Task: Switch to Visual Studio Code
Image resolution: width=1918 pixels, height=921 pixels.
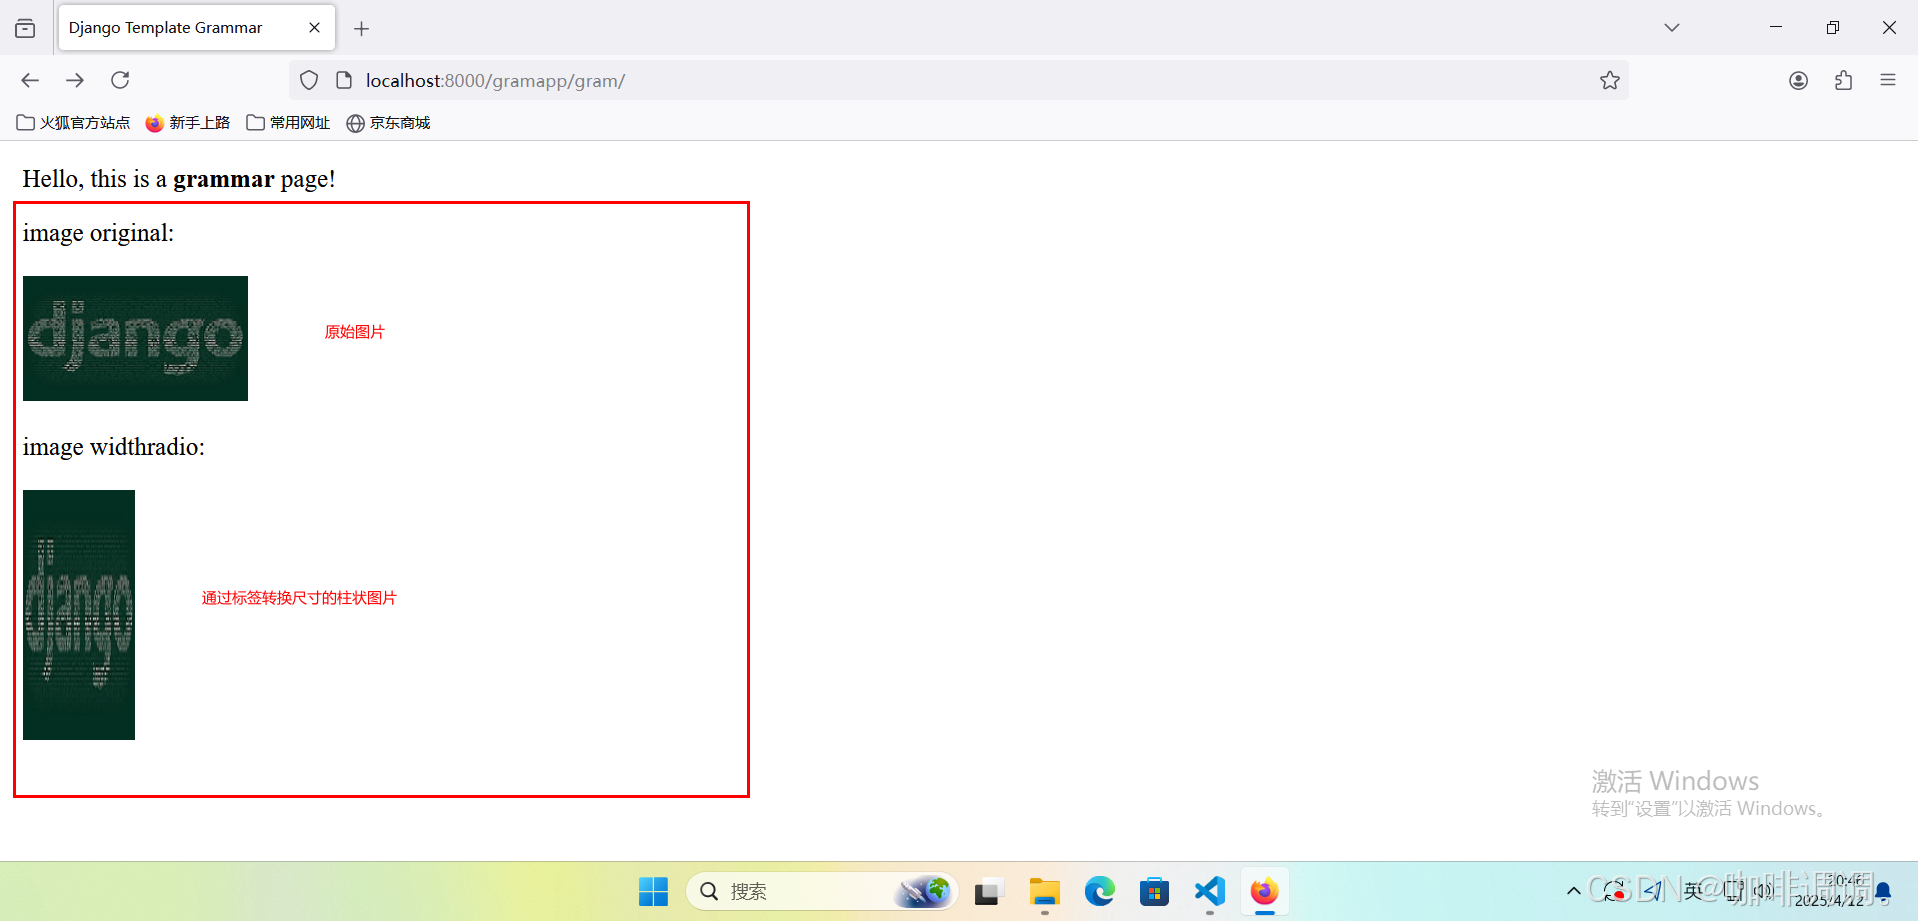Action: coord(1210,891)
